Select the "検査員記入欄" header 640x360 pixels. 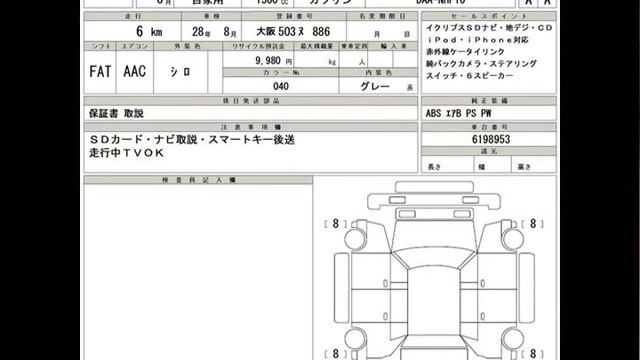point(198,180)
